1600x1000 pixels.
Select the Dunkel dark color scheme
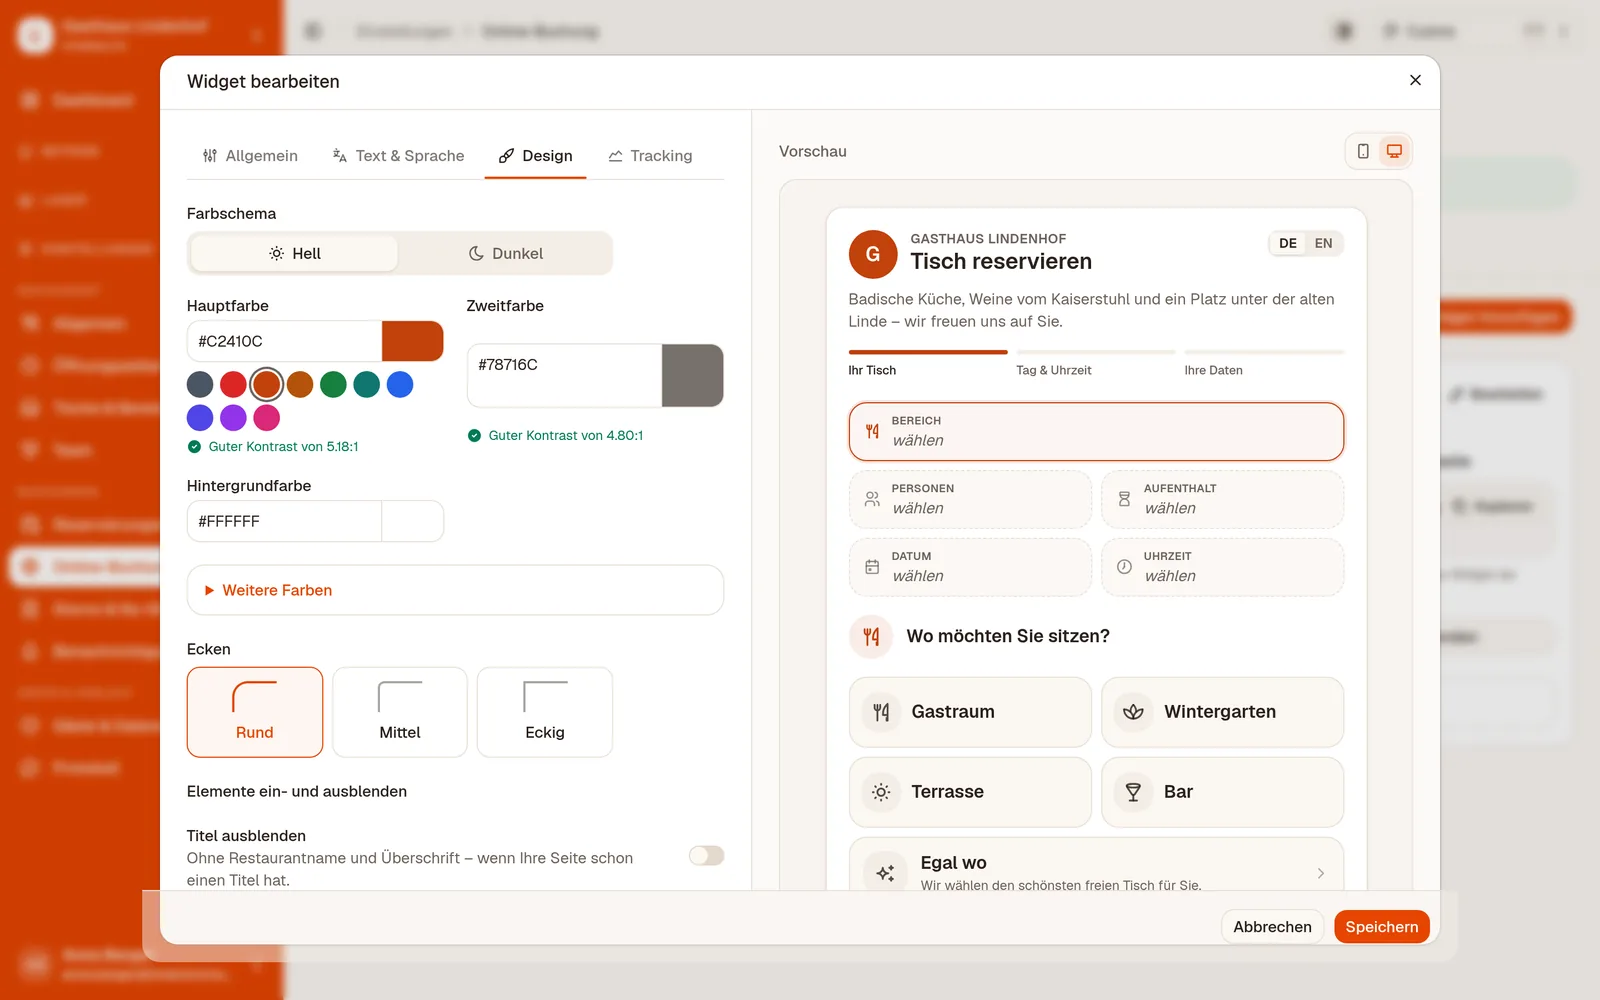[x=505, y=253]
